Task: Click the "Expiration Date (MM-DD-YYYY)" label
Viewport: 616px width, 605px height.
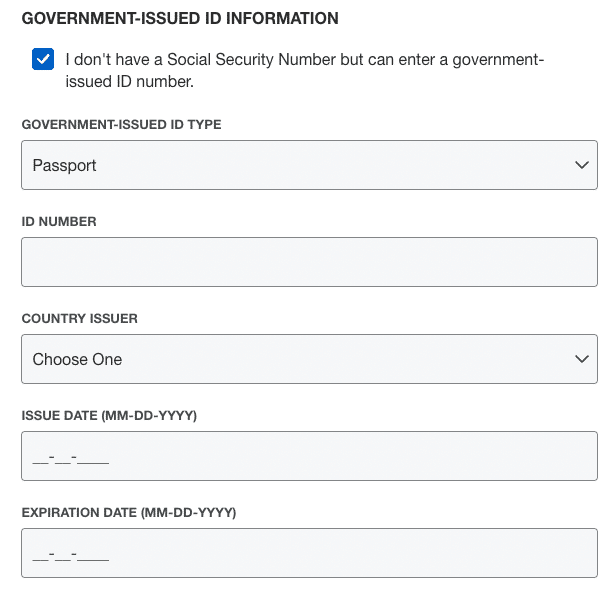Action: coord(128,513)
